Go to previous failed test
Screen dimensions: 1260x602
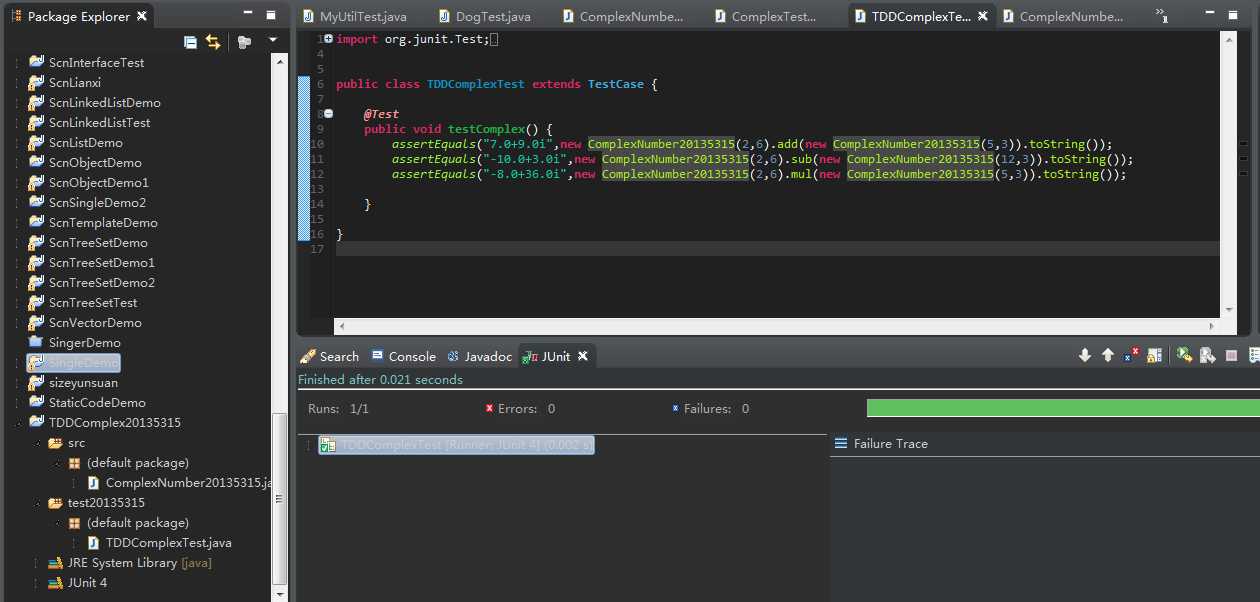[x=1108, y=355]
